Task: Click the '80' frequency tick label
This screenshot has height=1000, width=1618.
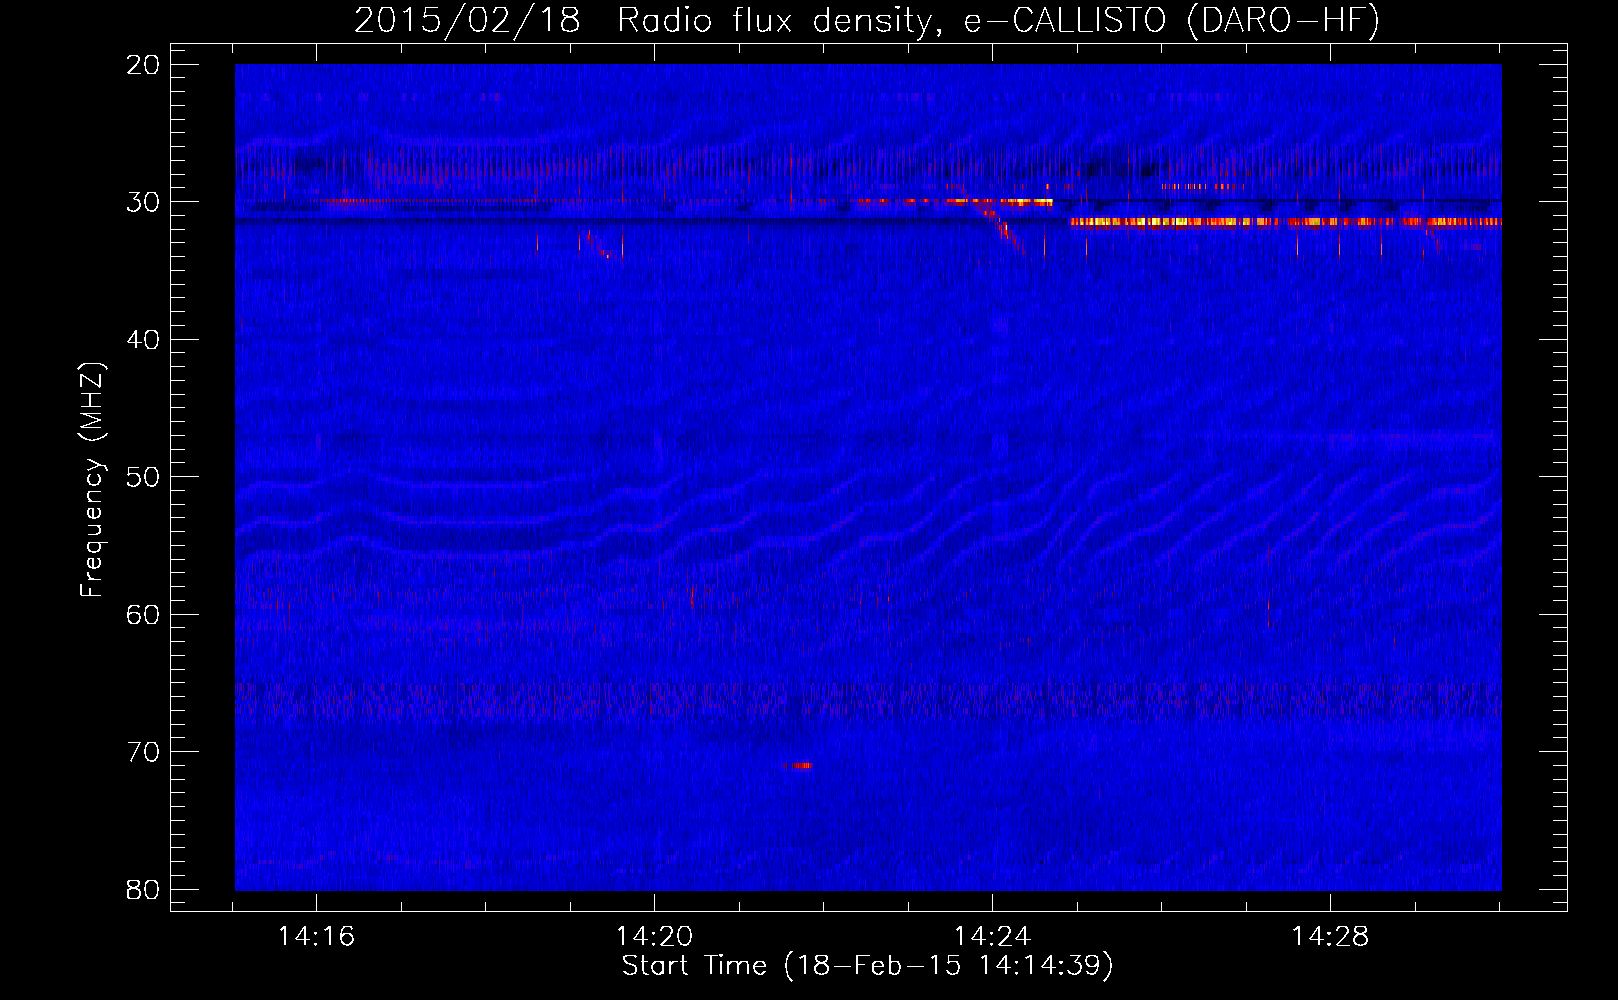Action: 143,889
